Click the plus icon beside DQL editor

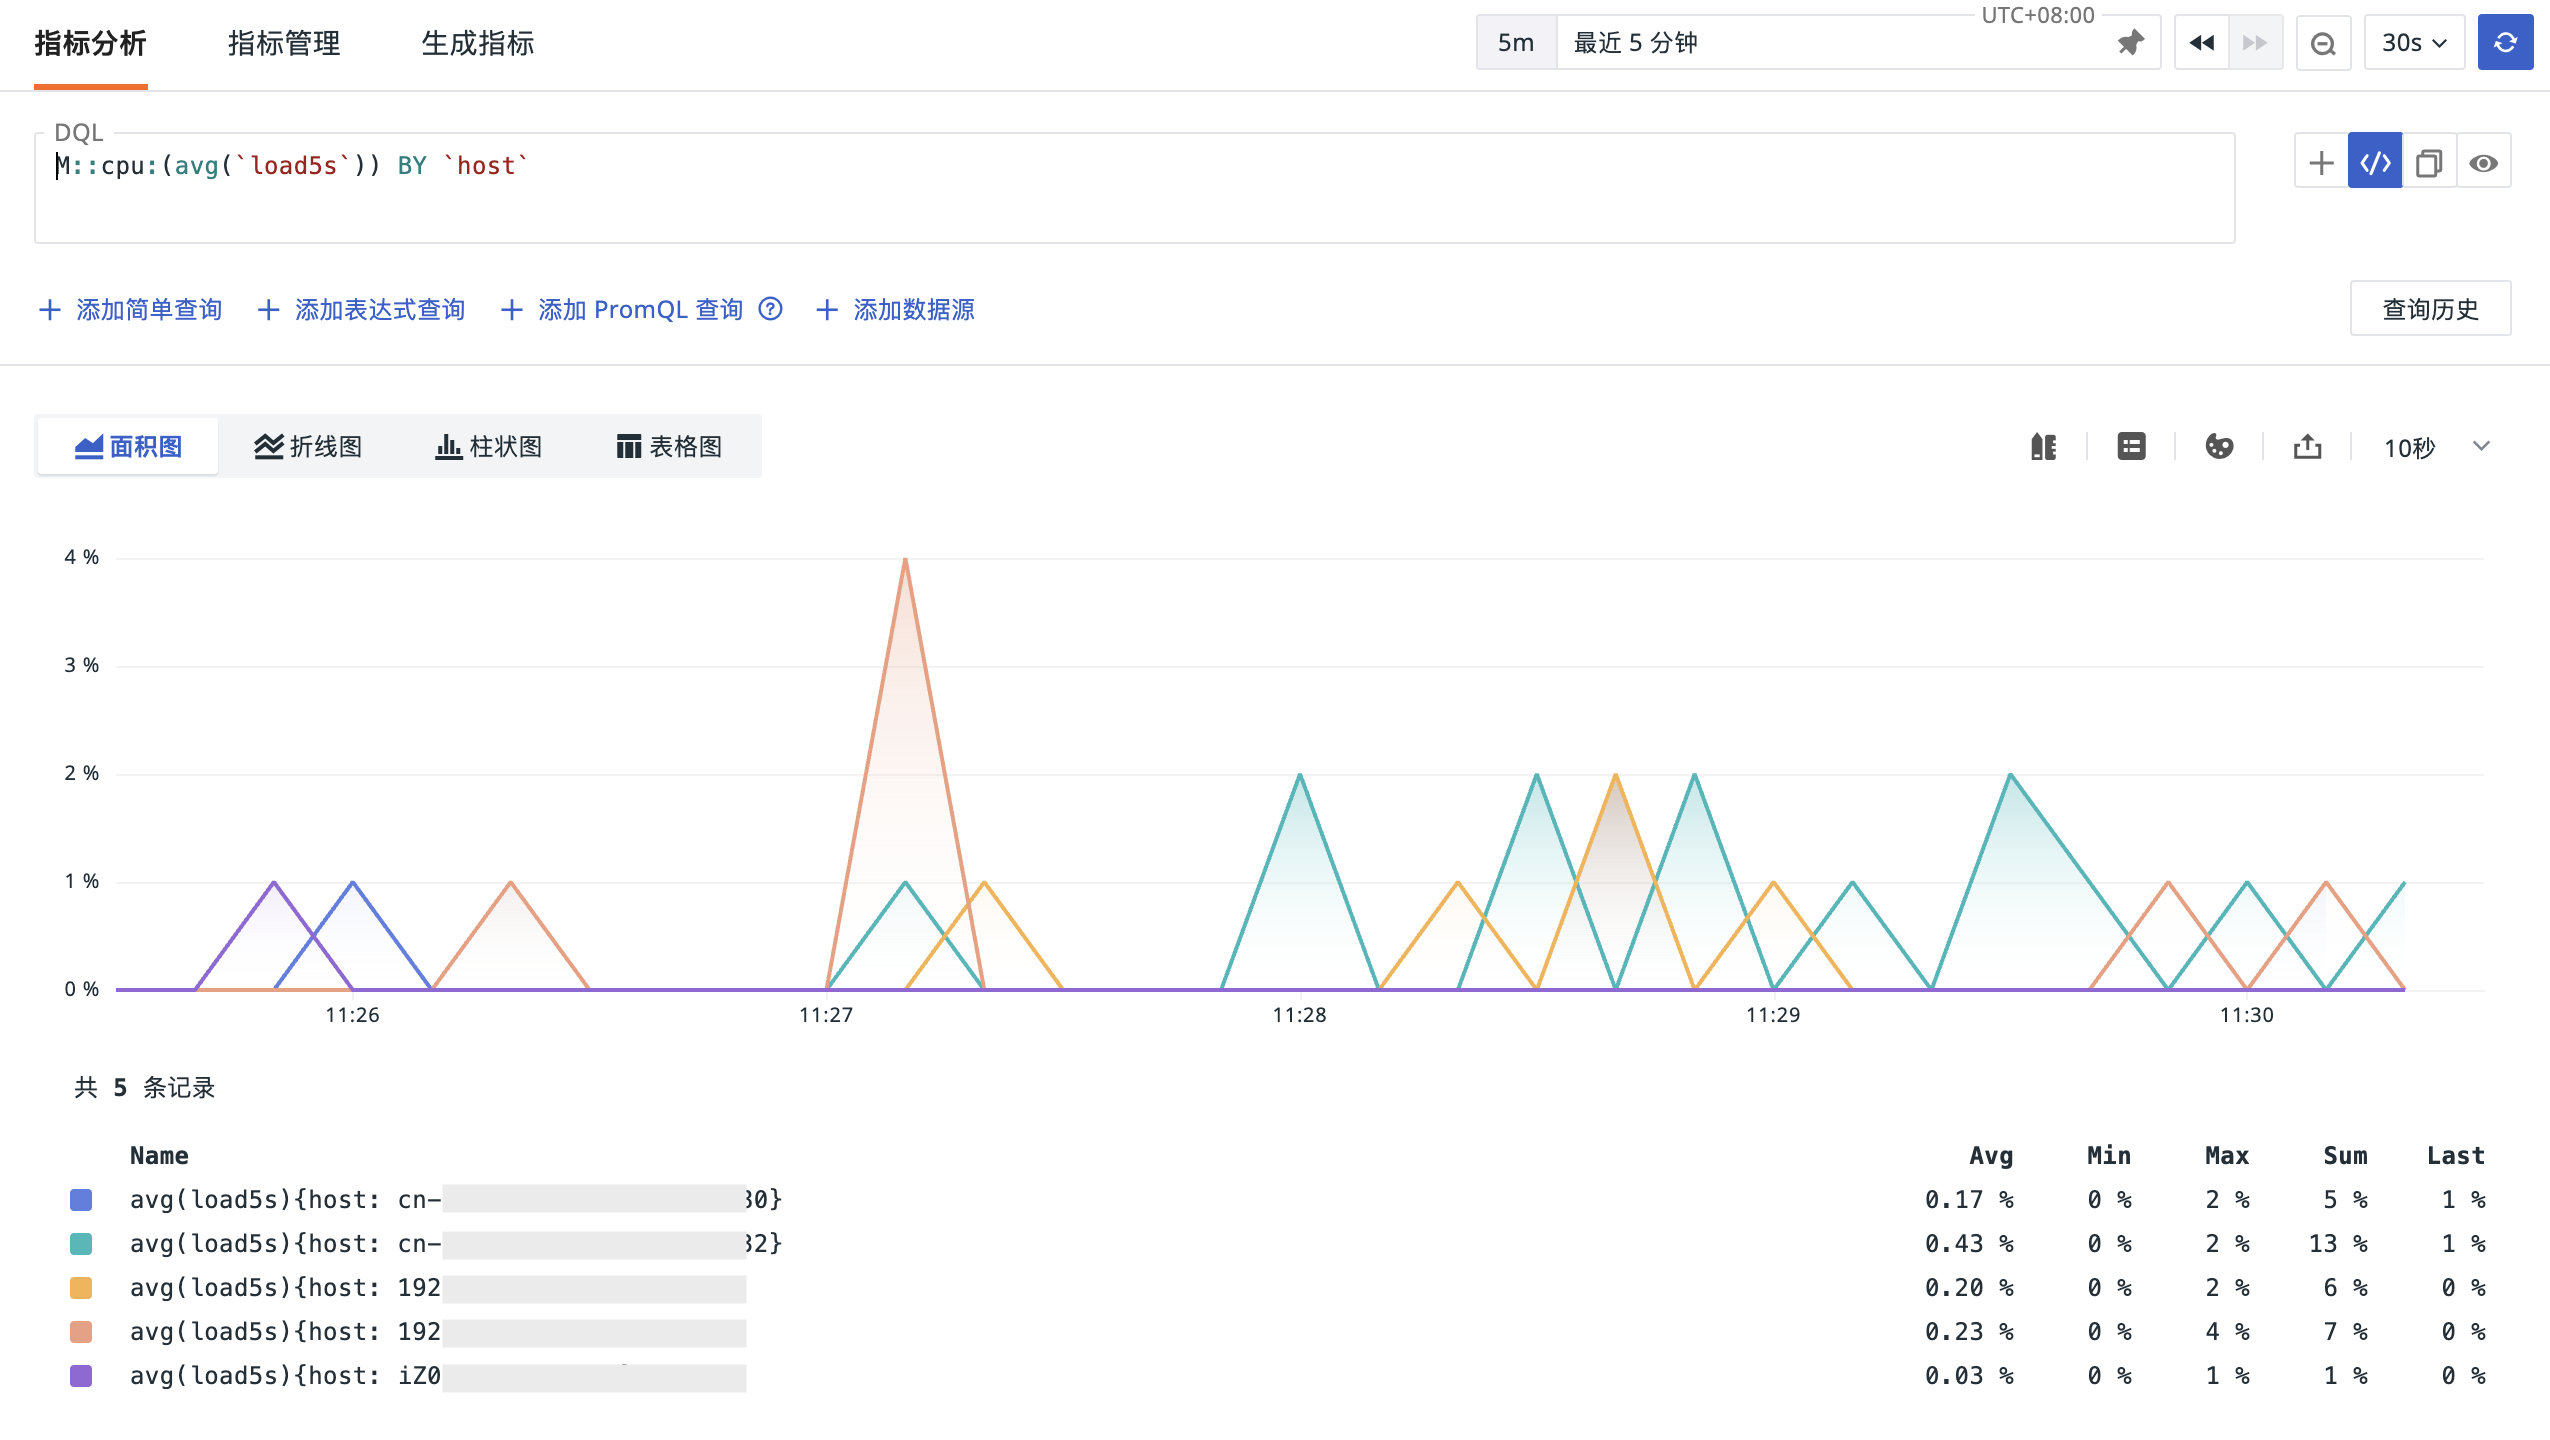point(2321,163)
